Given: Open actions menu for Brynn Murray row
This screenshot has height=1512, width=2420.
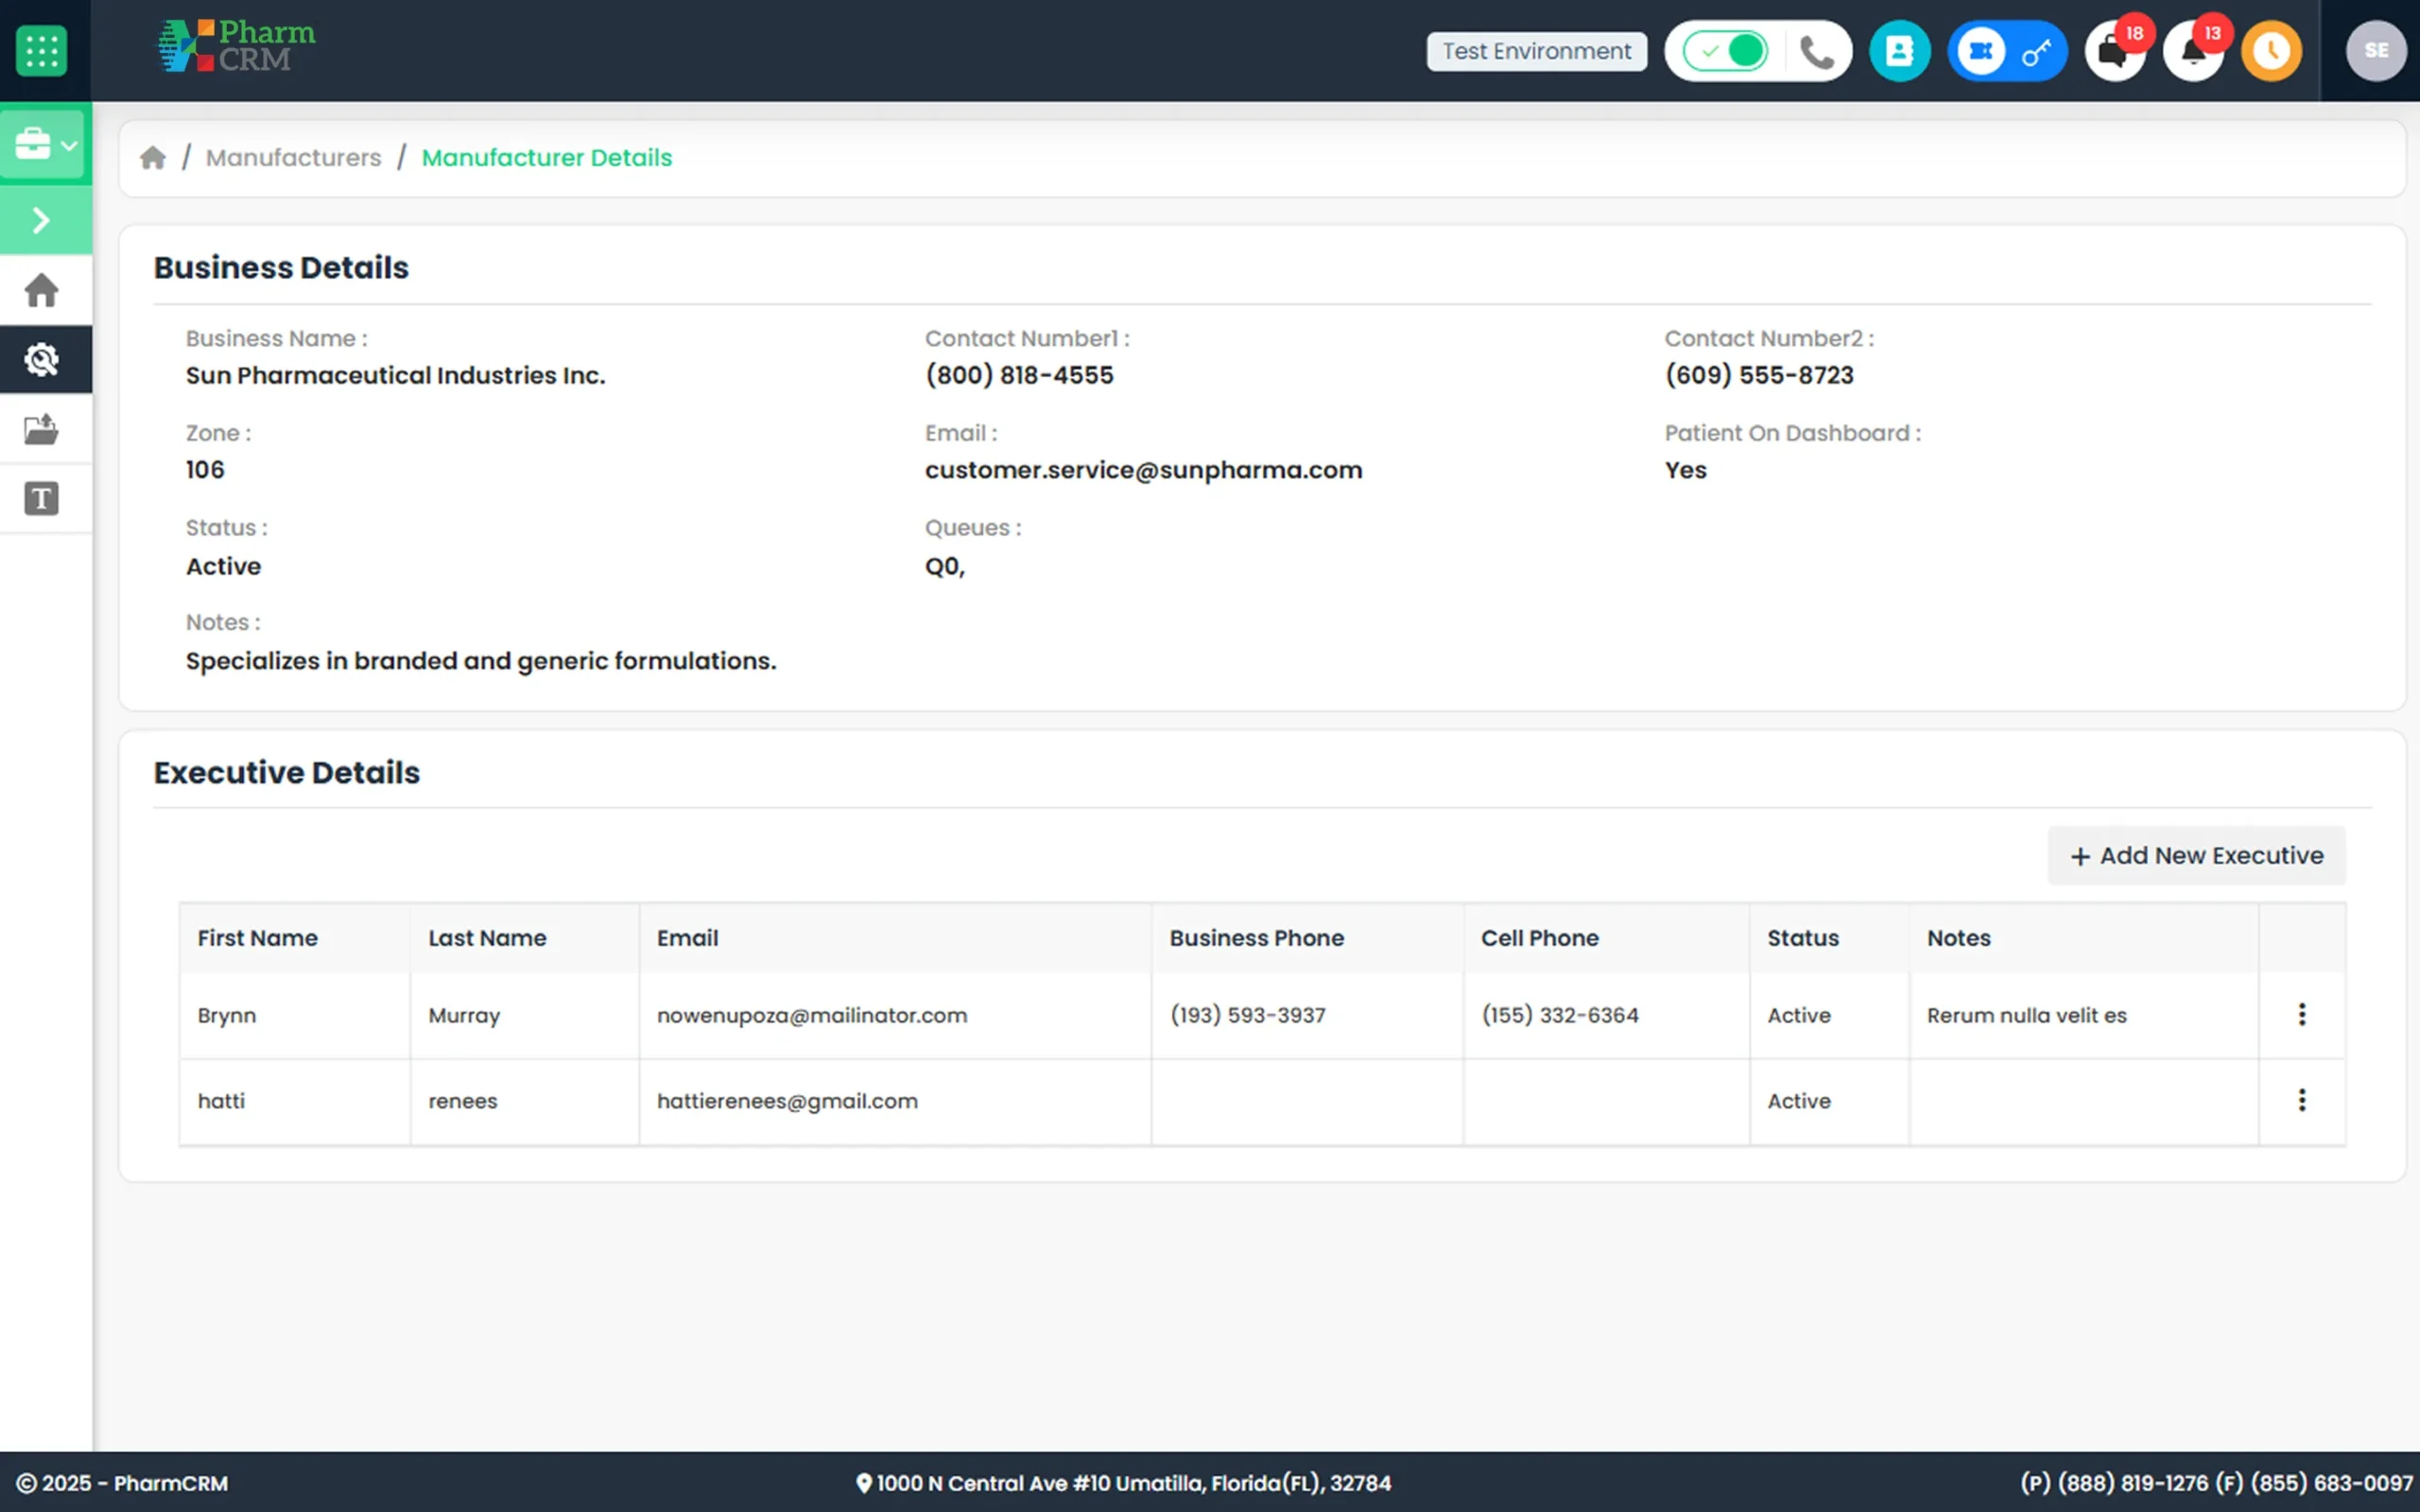Looking at the screenshot, I should (2301, 1015).
